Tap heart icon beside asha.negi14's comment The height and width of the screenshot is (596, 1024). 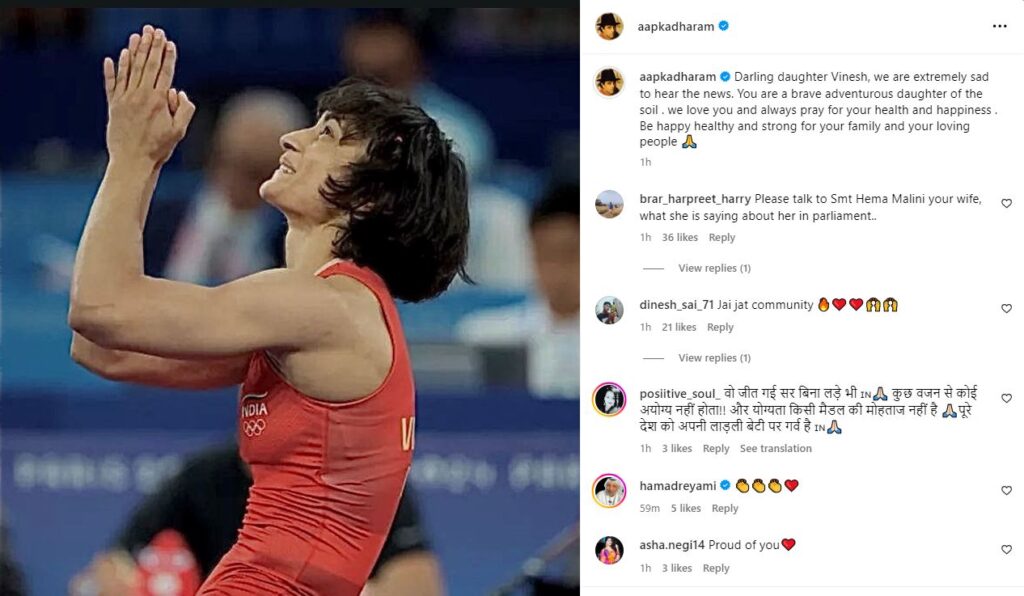tap(1006, 550)
